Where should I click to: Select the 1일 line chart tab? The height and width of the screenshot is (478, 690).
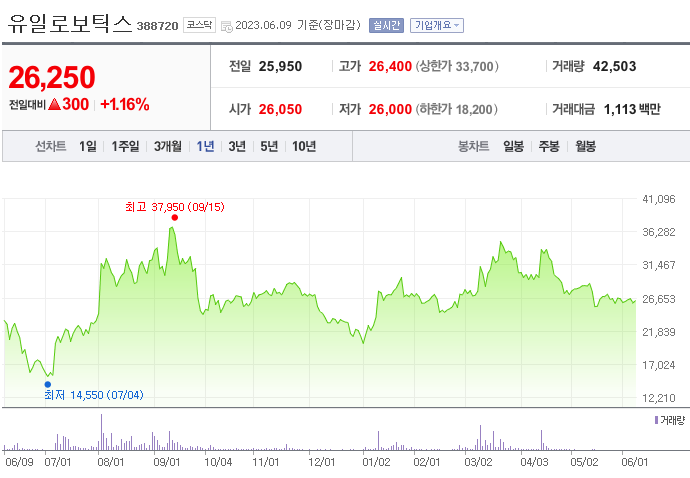(x=88, y=146)
